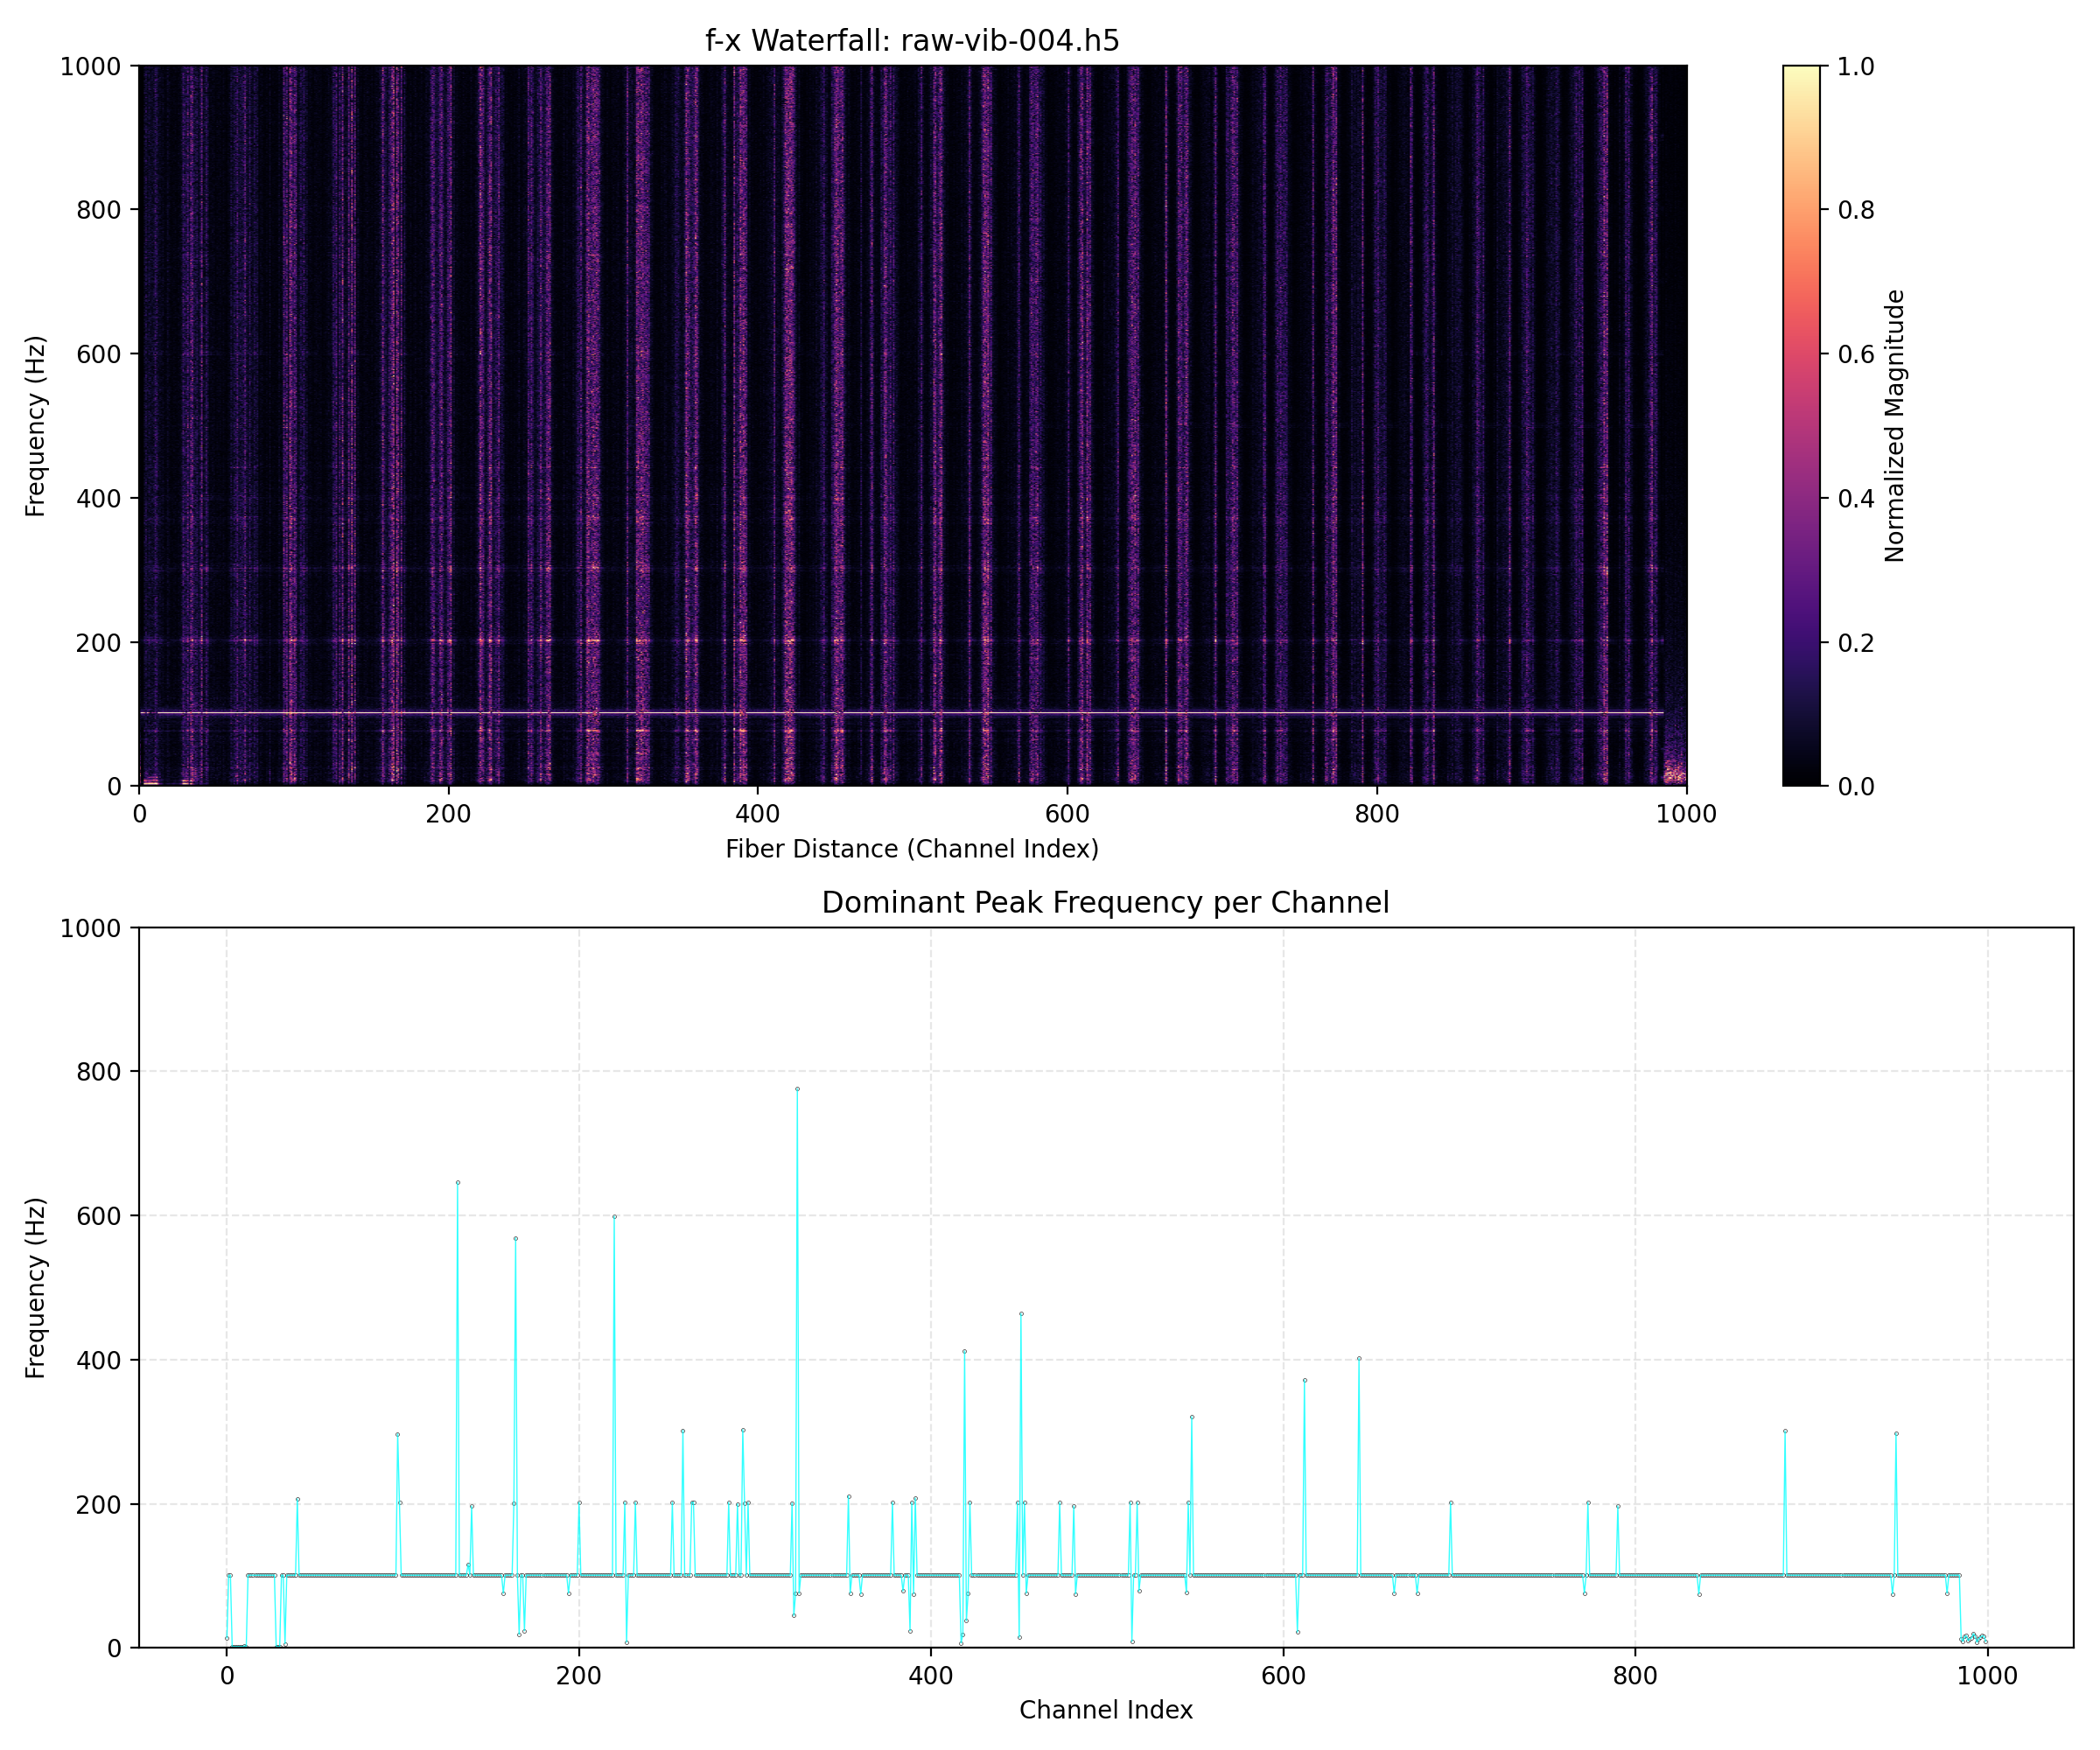2100x1750 pixels.
Task: Click the lower plot y-axis tick label 400
Action: click(98, 1360)
